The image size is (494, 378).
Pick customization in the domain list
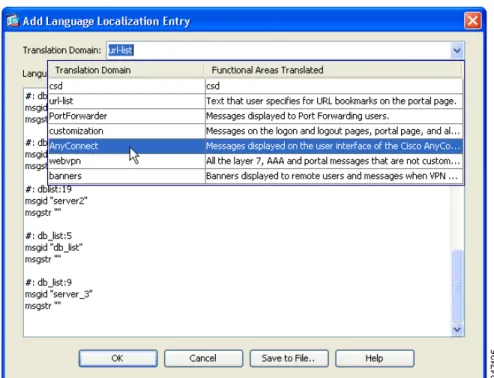point(256,131)
